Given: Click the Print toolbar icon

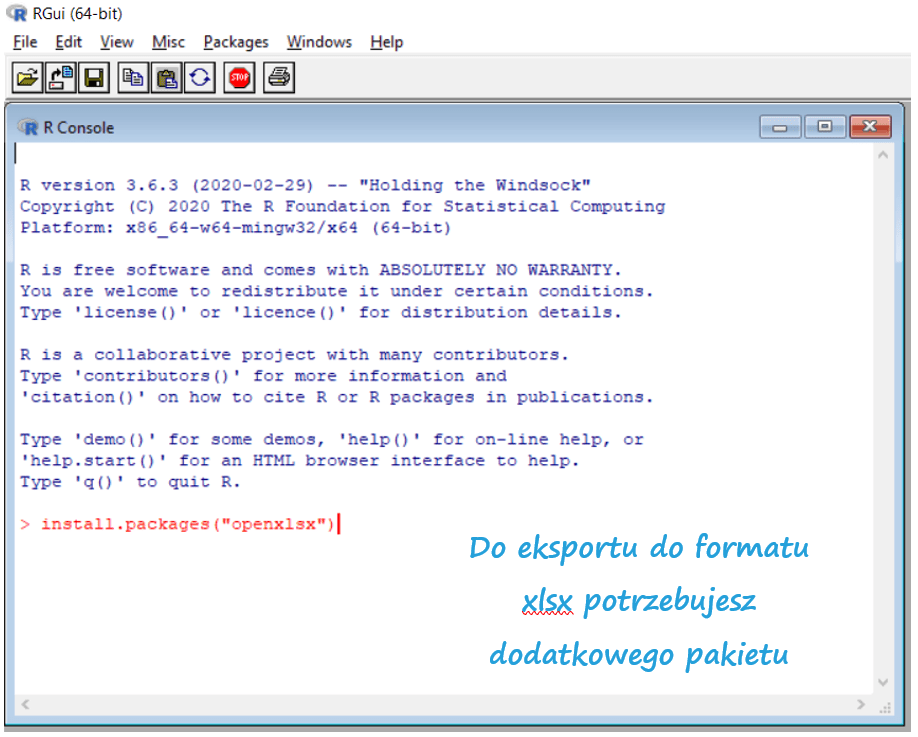Looking at the screenshot, I should click(x=279, y=77).
